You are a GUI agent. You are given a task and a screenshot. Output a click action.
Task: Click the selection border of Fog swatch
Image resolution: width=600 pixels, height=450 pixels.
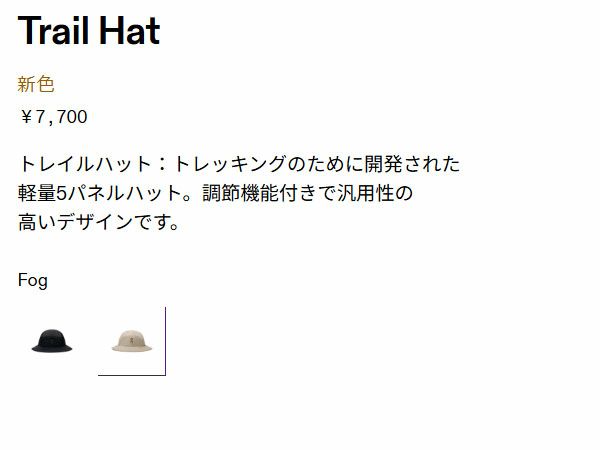coord(165,341)
